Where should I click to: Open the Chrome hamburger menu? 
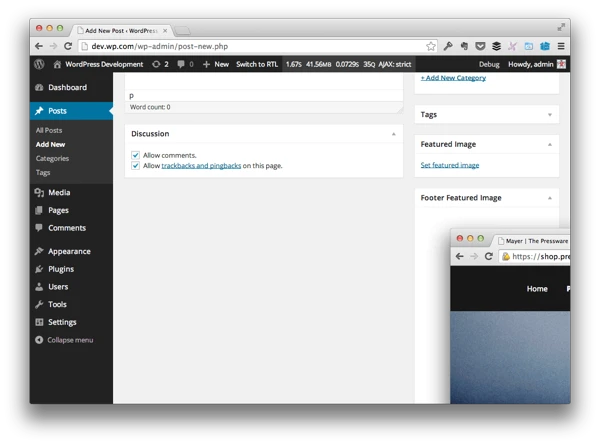[x=561, y=46]
